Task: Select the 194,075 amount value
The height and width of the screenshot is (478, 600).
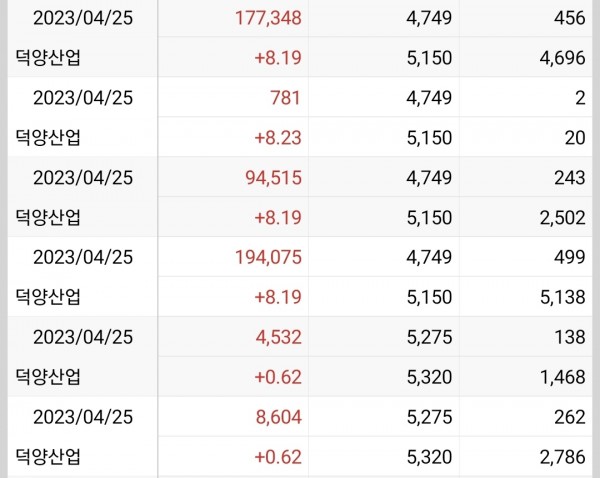Action: (265, 257)
